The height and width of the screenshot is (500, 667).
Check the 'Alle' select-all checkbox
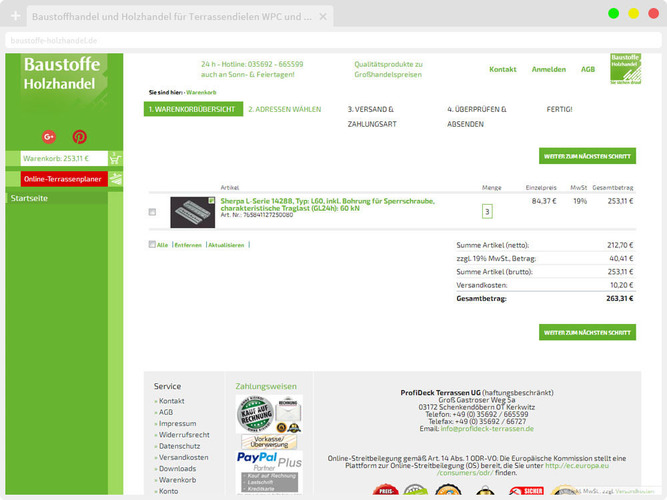151,244
